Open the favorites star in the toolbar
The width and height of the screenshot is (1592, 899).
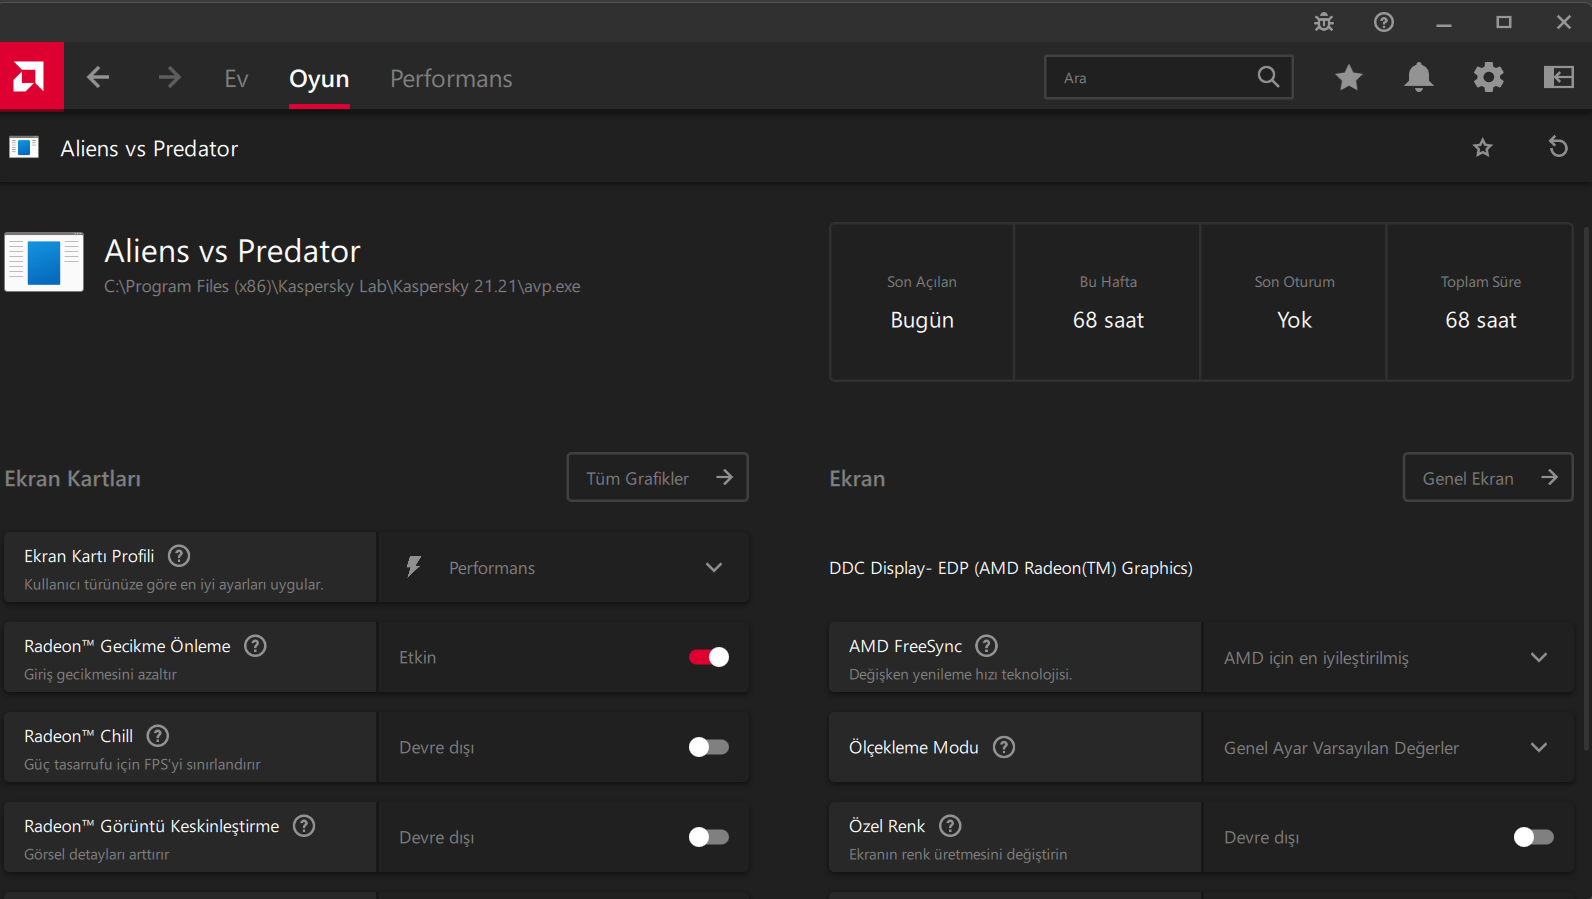[x=1349, y=77]
